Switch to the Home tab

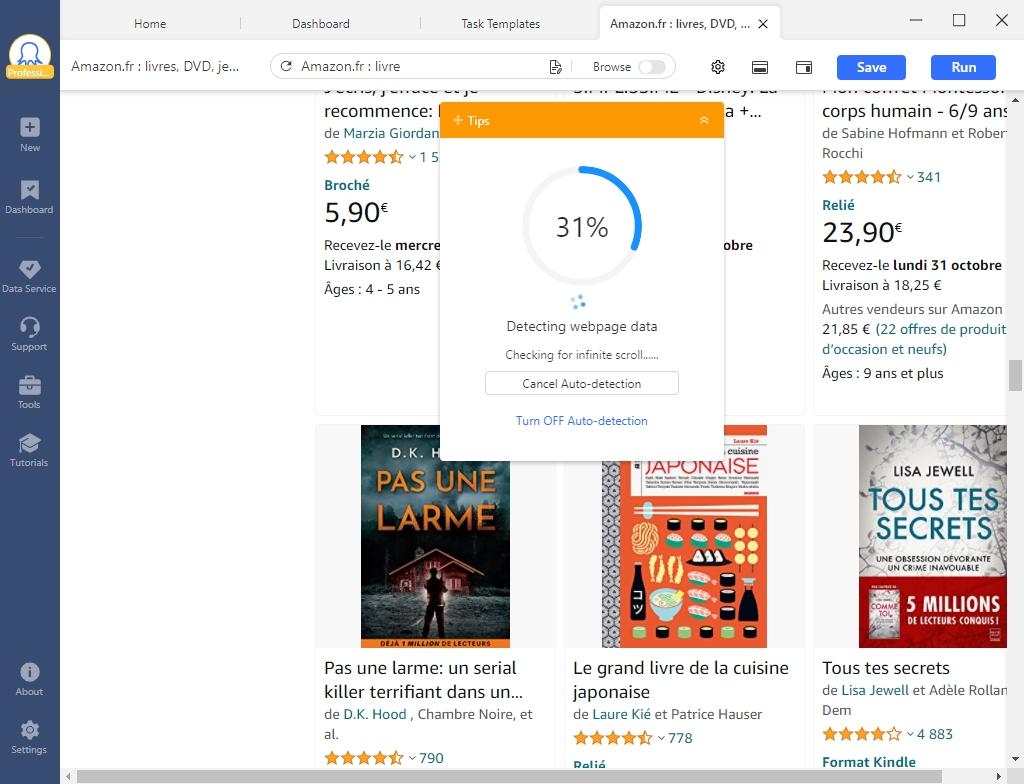click(x=150, y=24)
